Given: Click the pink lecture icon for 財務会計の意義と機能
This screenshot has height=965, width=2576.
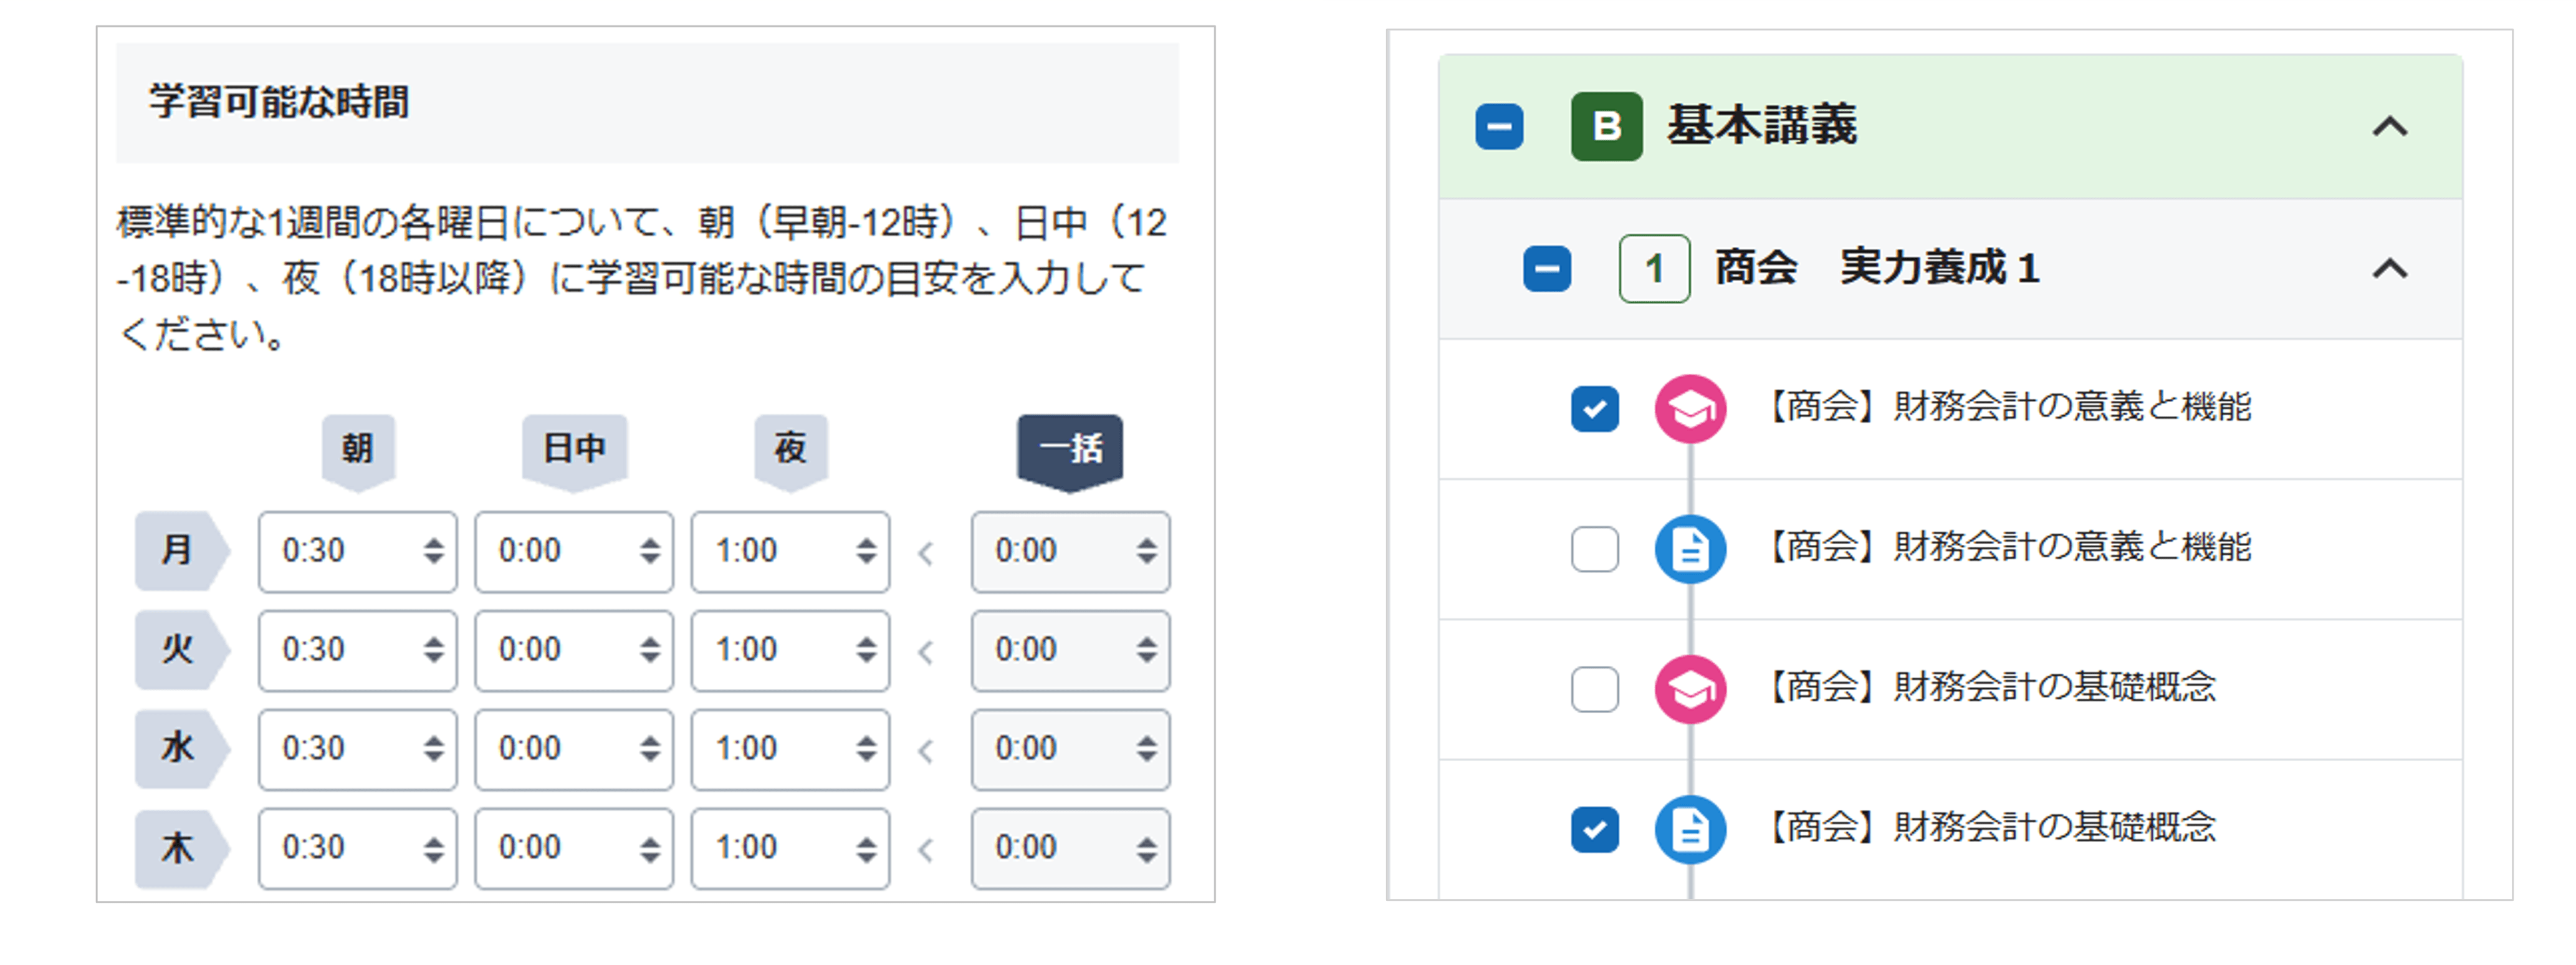Looking at the screenshot, I should click(1689, 408).
